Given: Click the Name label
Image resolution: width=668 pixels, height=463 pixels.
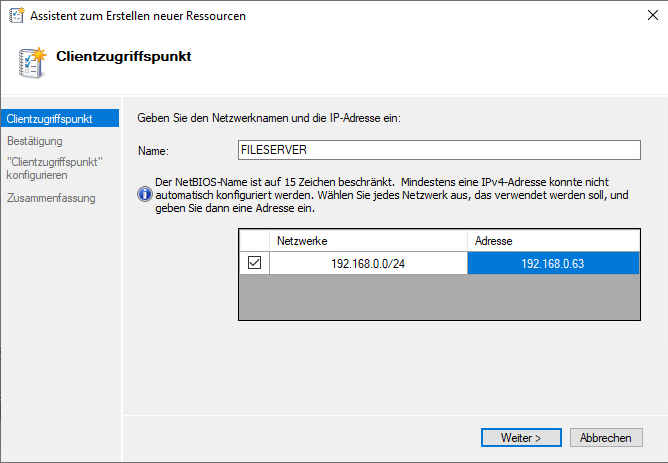Looking at the screenshot, I should pos(152,151).
